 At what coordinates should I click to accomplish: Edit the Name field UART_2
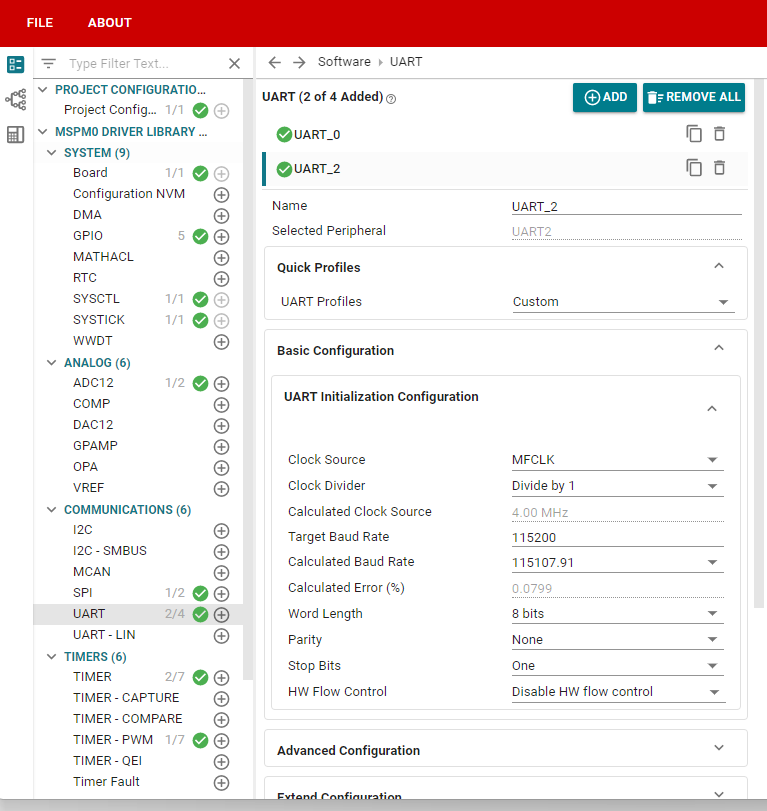click(x=626, y=207)
